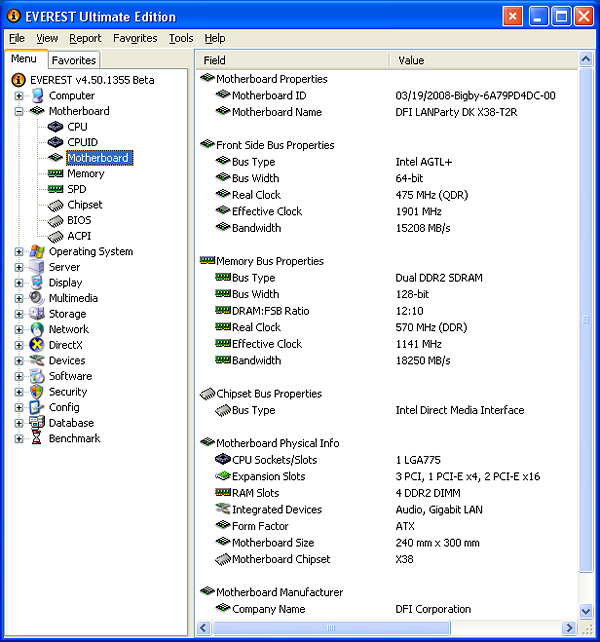Click the Chipset icon in the tree
The height and width of the screenshot is (642, 600).
[55, 205]
